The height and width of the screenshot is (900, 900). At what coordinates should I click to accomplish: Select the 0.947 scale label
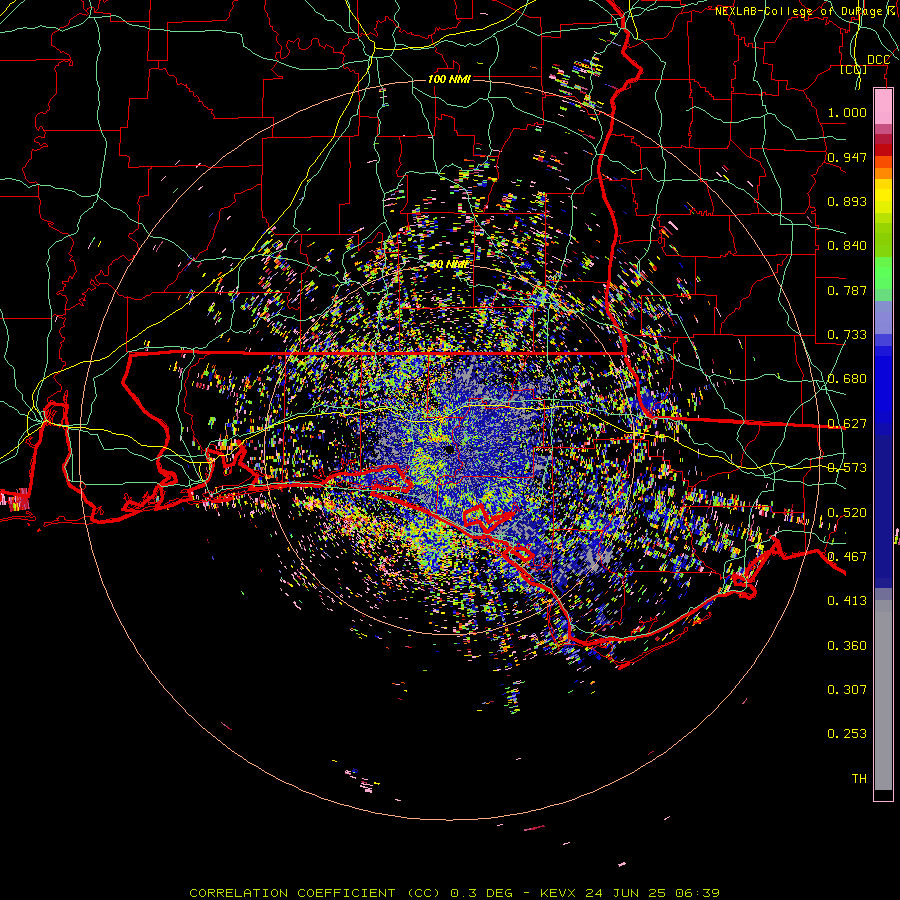pyautogui.click(x=847, y=157)
